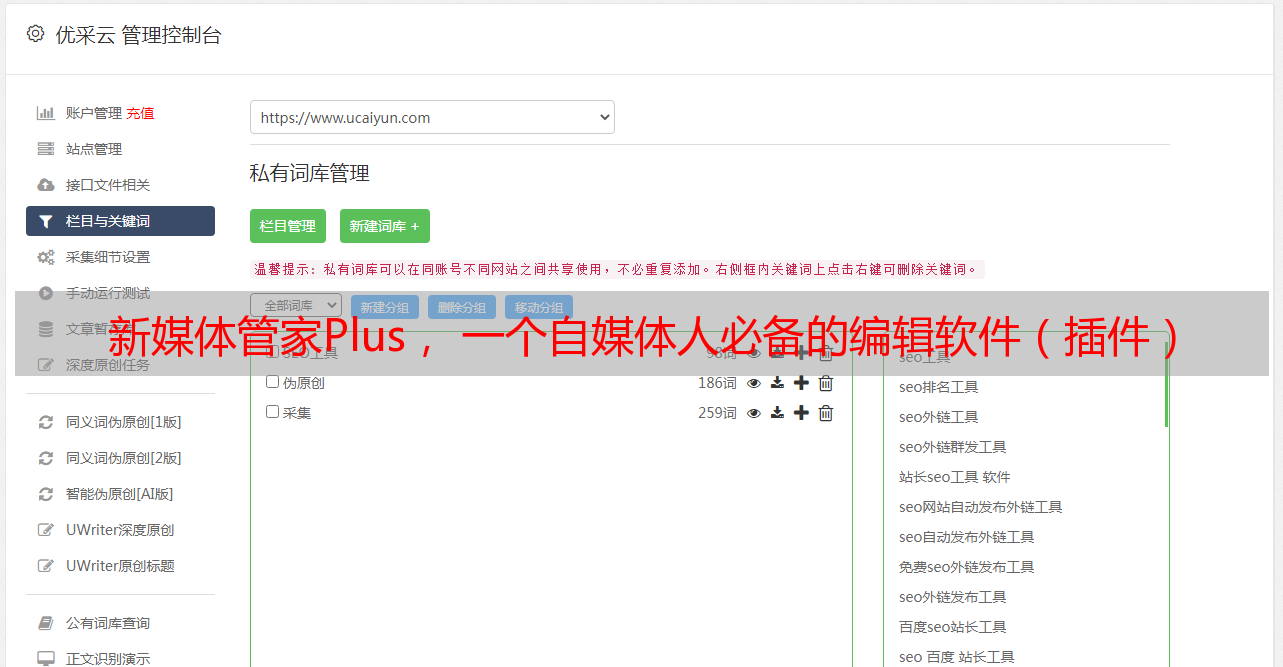Click the book icon for 公有词库查询
The height and width of the screenshot is (667, 1283).
pyautogui.click(x=46, y=623)
